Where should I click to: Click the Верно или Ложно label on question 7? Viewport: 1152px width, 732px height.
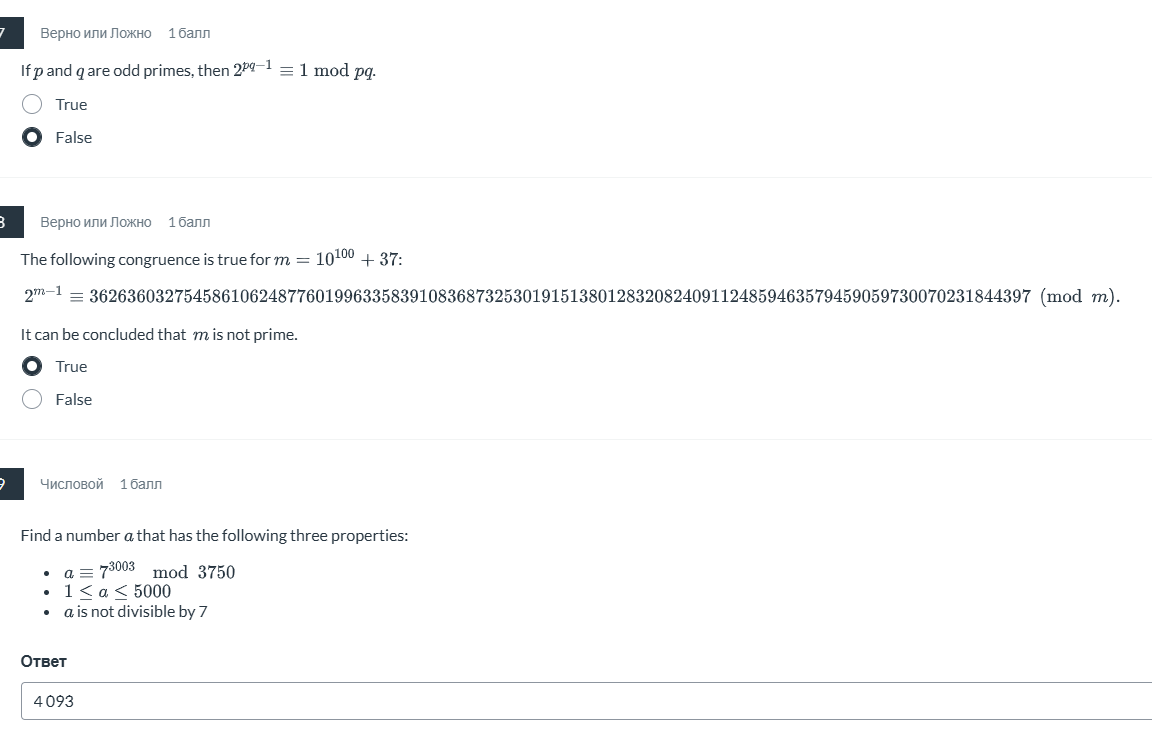pos(95,33)
